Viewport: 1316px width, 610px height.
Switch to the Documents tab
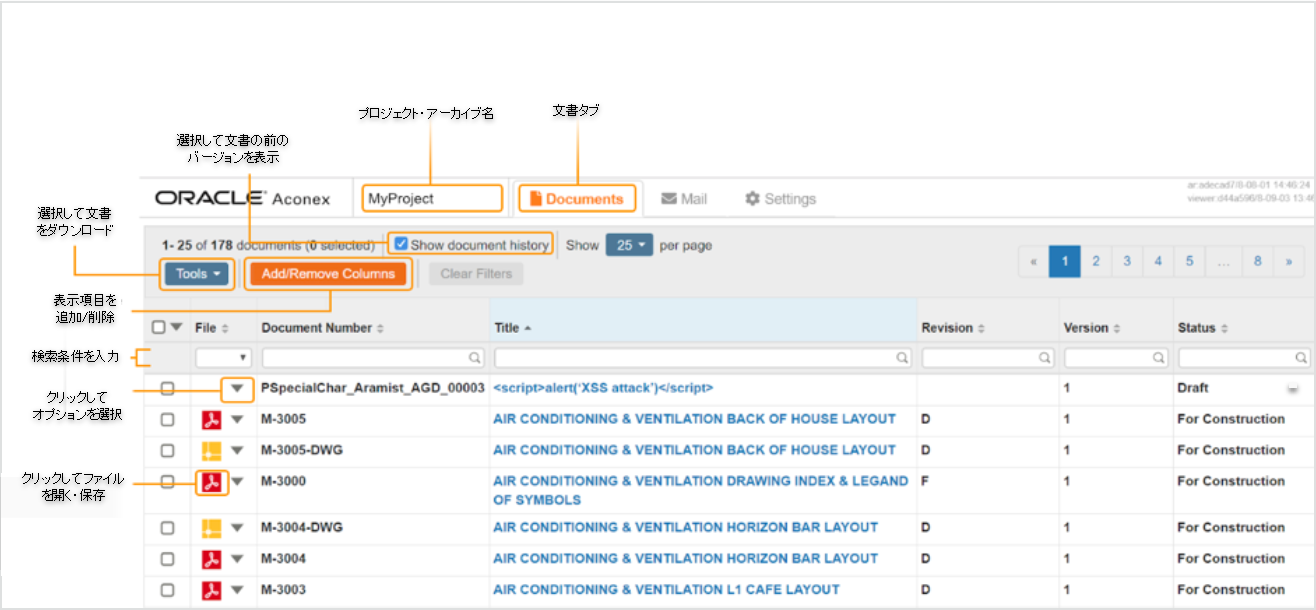(x=577, y=199)
